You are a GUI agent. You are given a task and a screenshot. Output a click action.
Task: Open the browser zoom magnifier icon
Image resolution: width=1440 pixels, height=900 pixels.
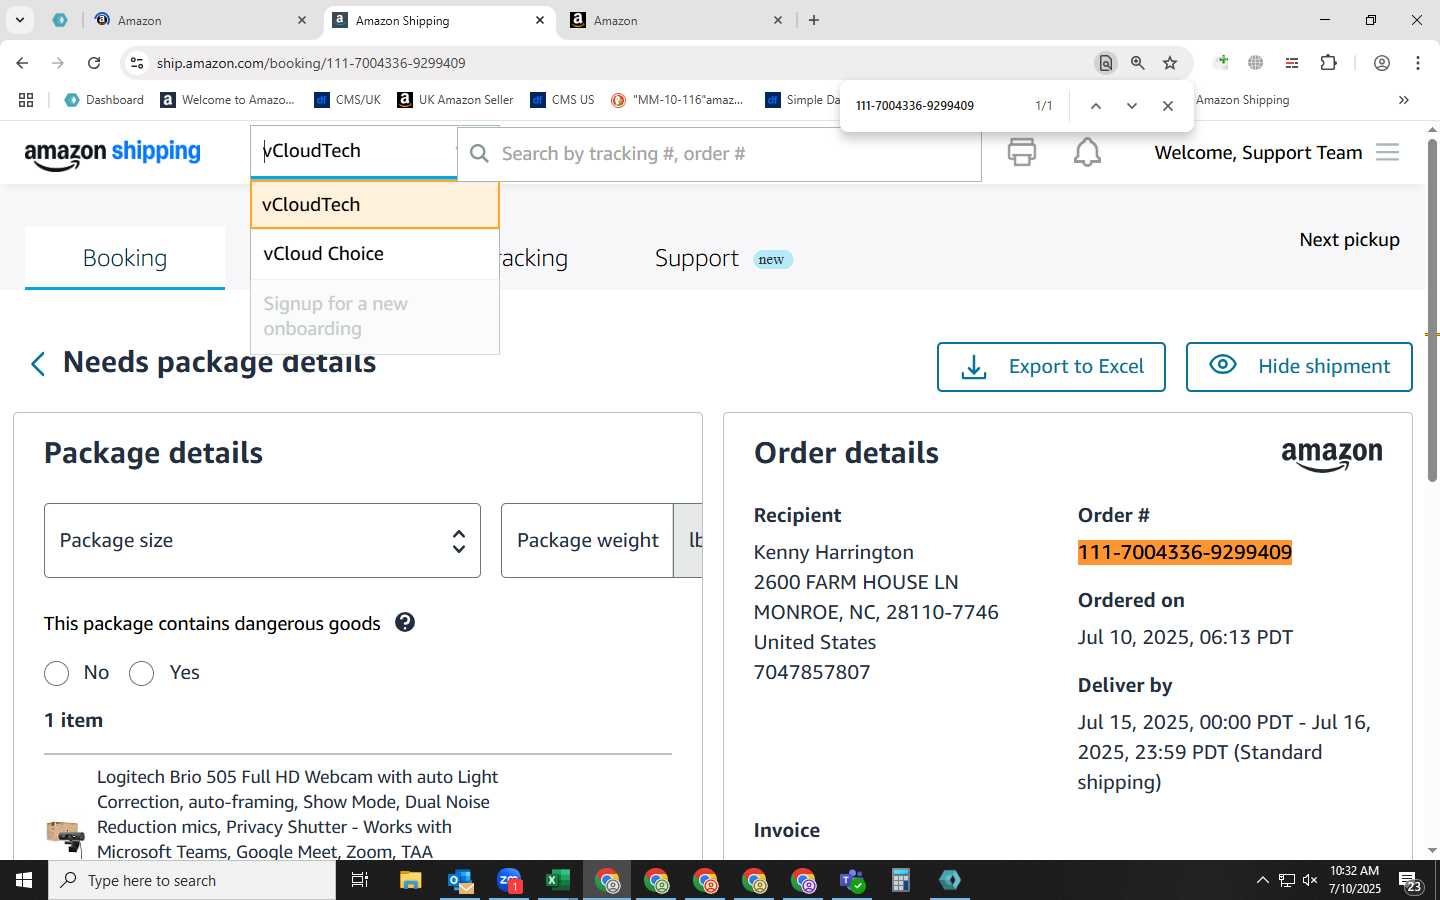point(1138,63)
